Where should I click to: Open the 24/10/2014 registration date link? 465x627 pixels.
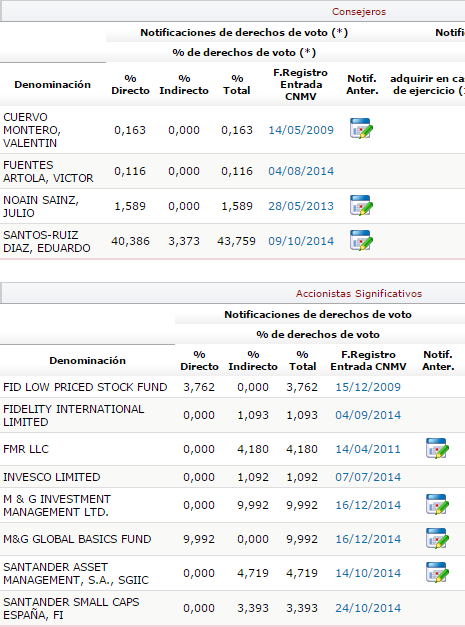(368, 608)
